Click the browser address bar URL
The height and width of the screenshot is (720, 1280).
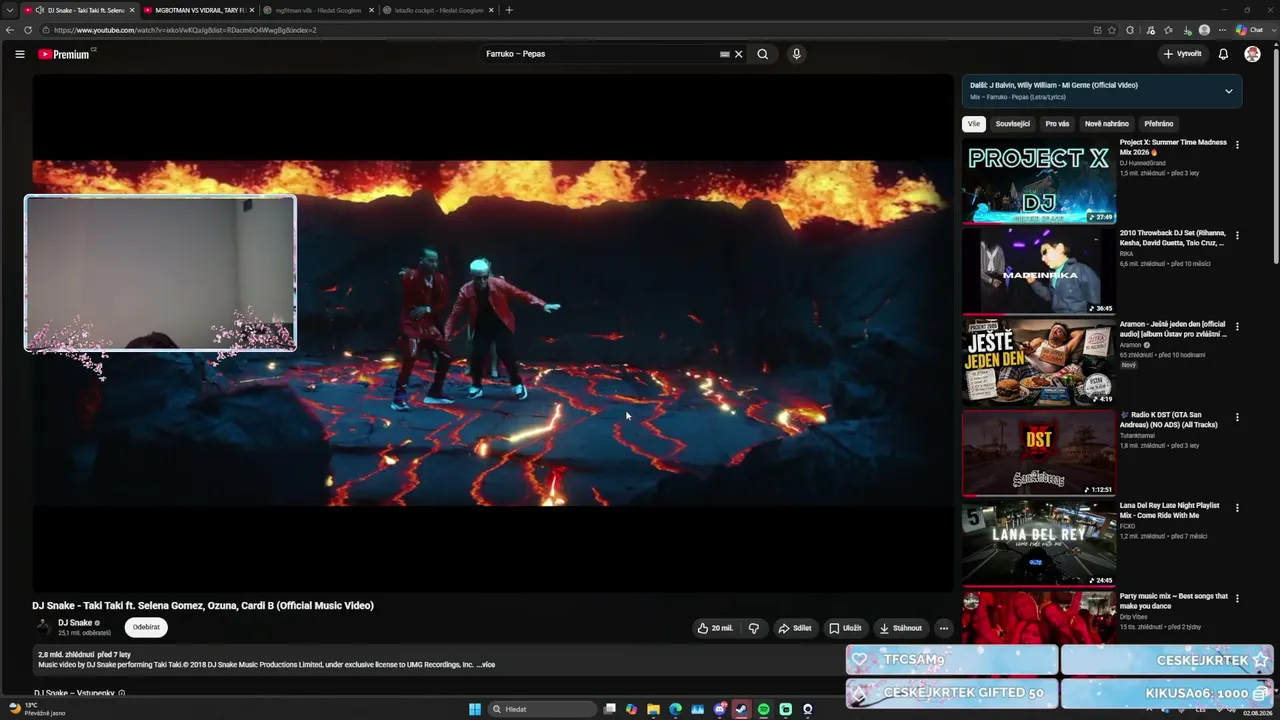point(185,30)
